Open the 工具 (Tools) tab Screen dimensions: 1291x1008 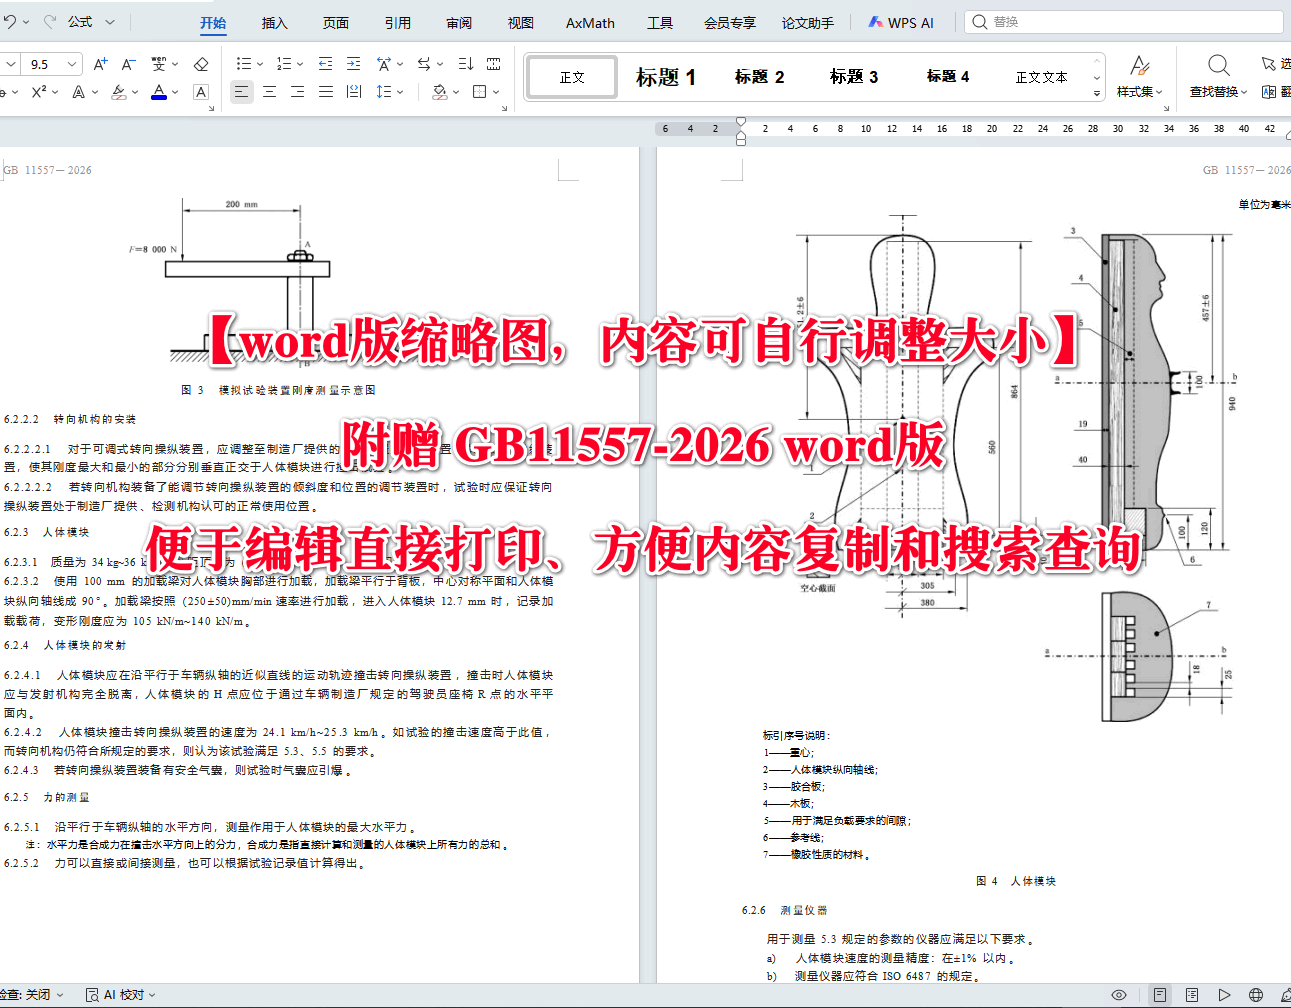pos(660,23)
